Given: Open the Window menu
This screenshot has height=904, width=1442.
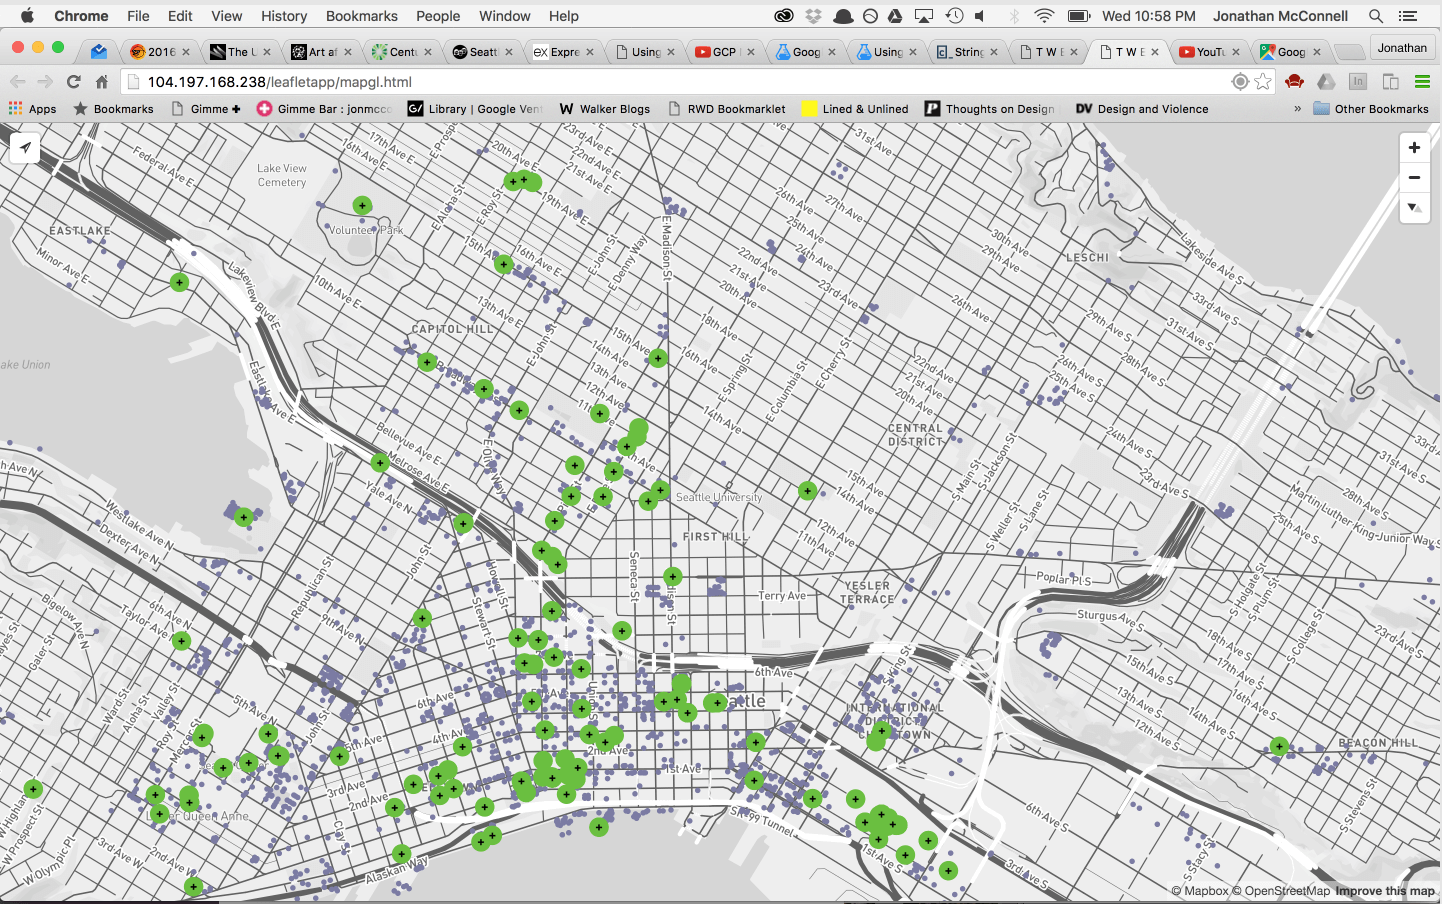Looking at the screenshot, I should [505, 16].
